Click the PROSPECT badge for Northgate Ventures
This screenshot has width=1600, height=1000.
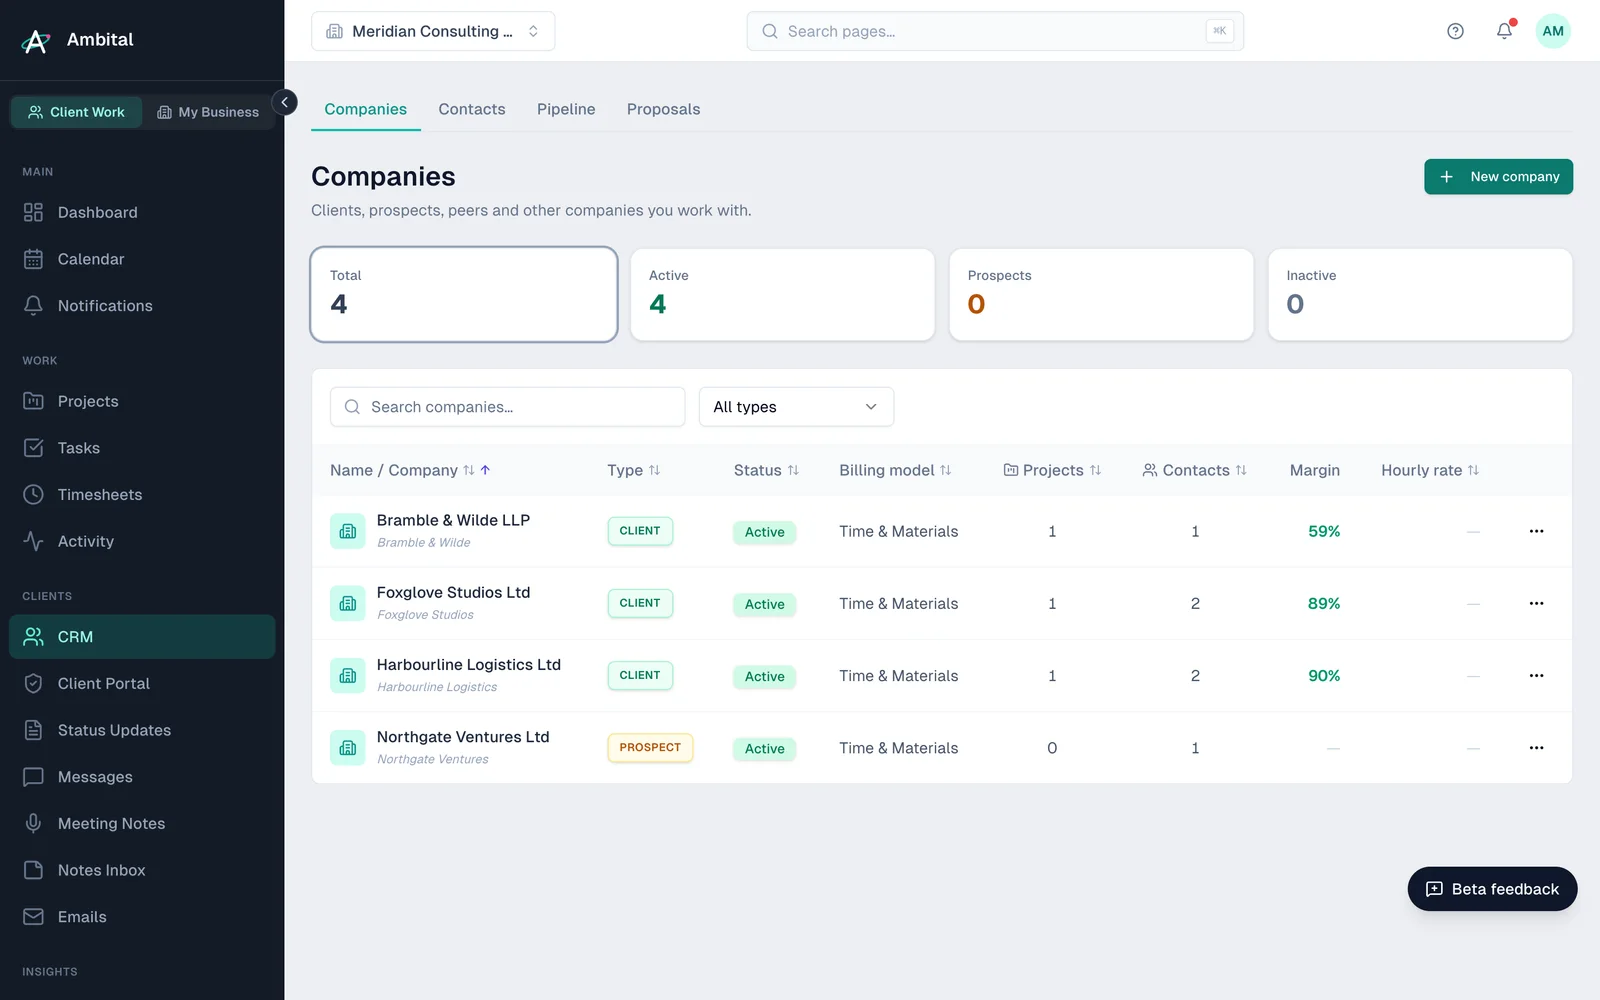[650, 748]
